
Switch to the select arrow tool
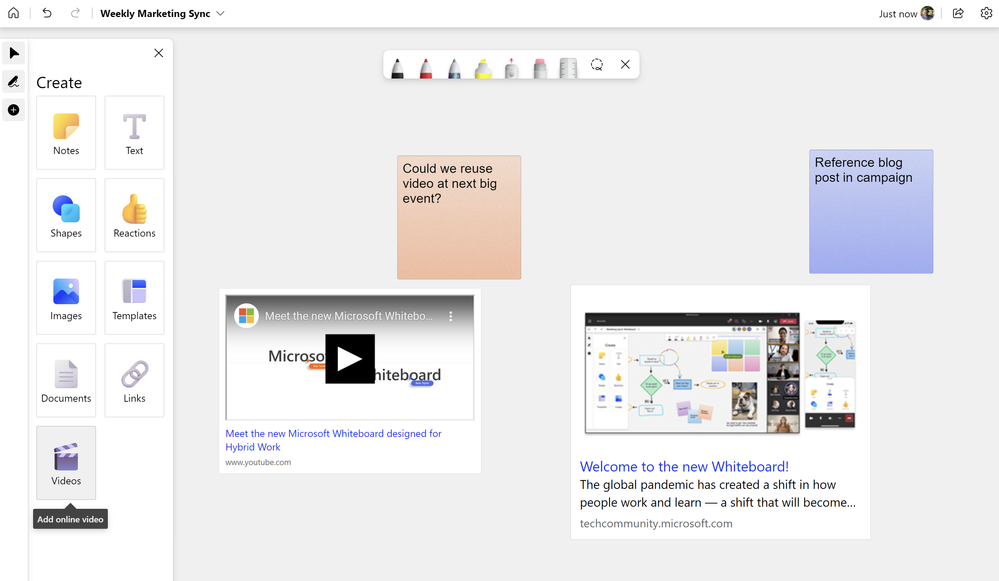click(13, 53)
